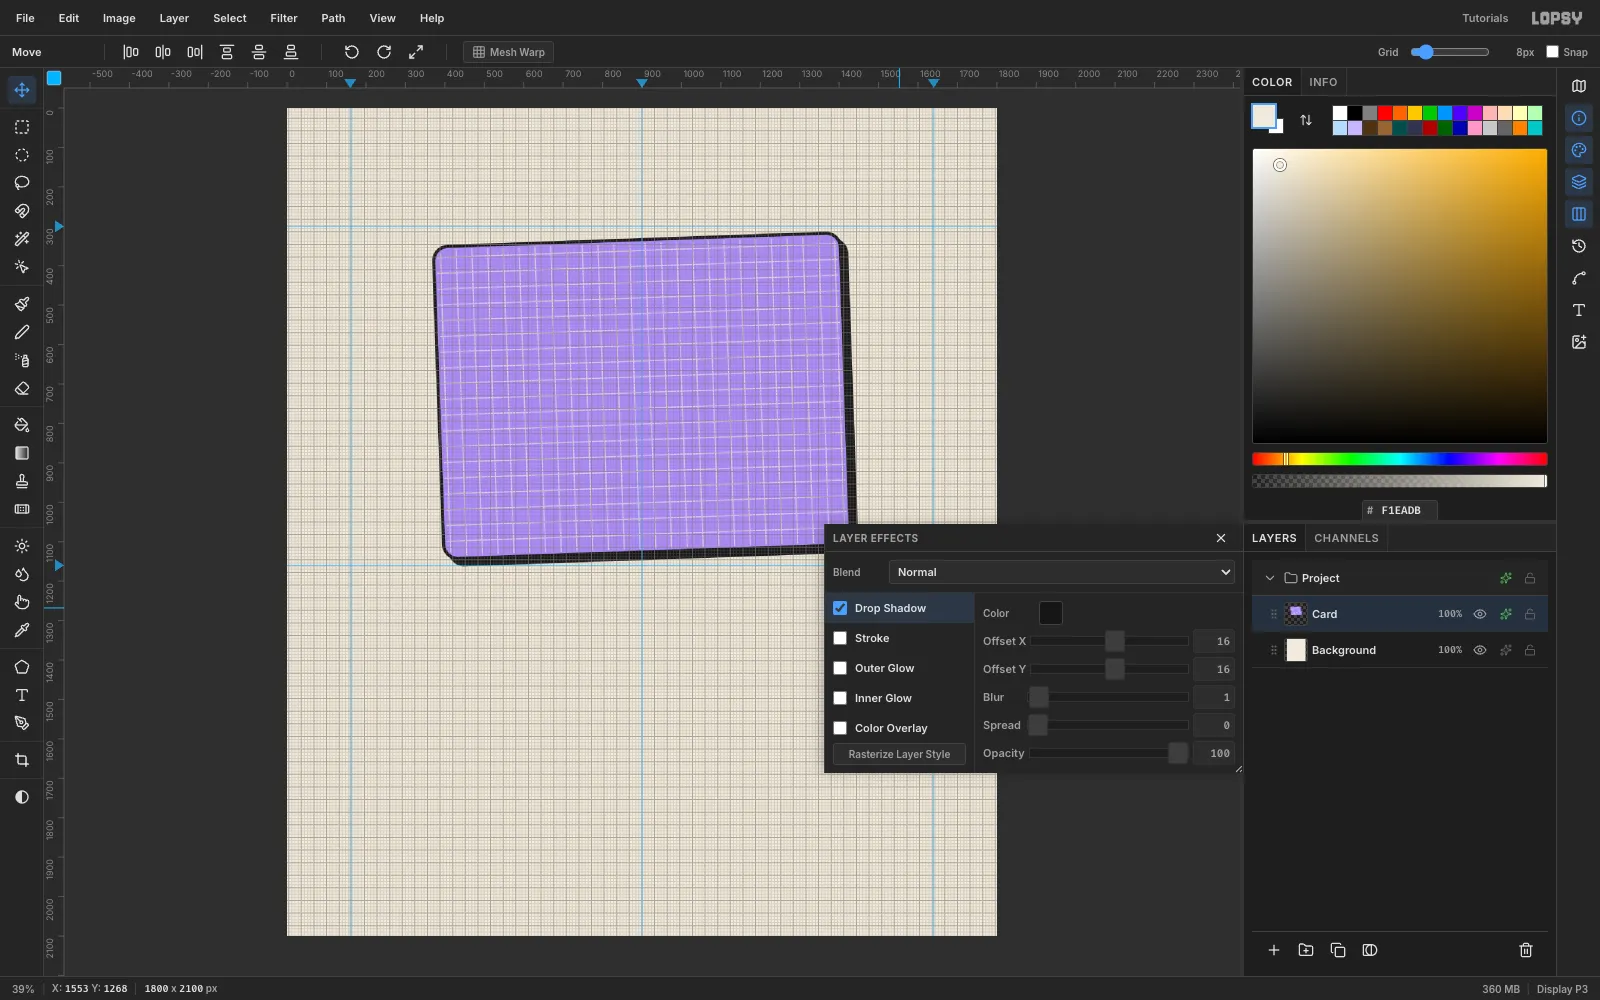
Task: Enable the Outer Glow checkbox
Action: coord(840,668)
